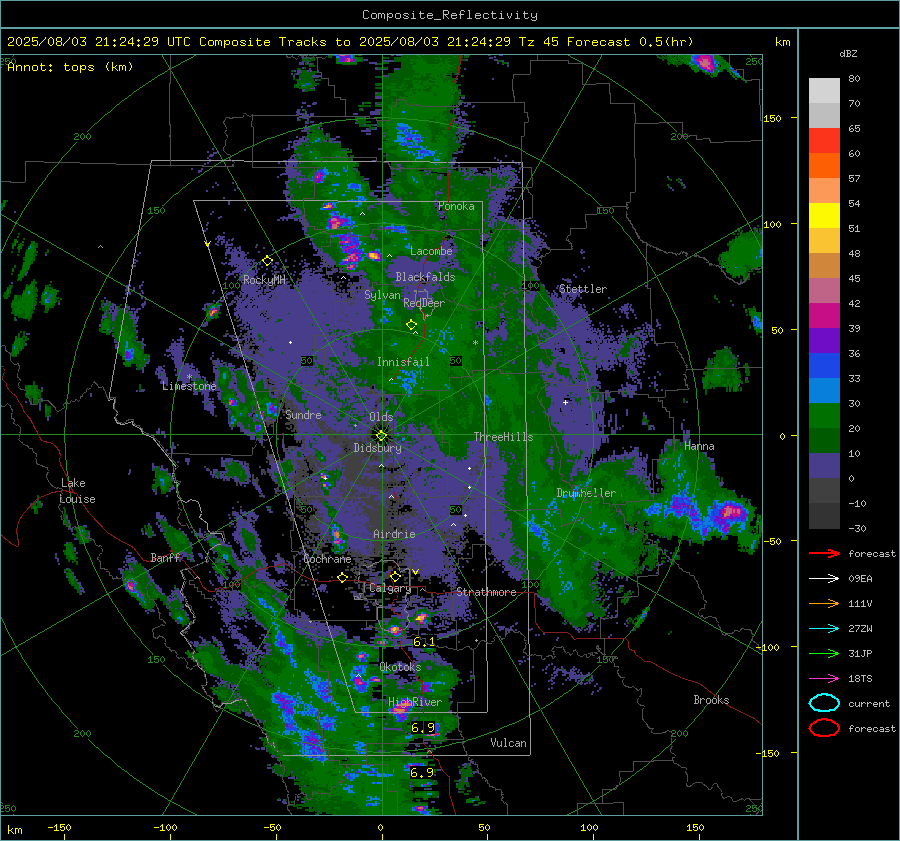Click the white 09EA arrow icon
The width and height of the screenshot is (900, 841).
click(x=824, y=579)
